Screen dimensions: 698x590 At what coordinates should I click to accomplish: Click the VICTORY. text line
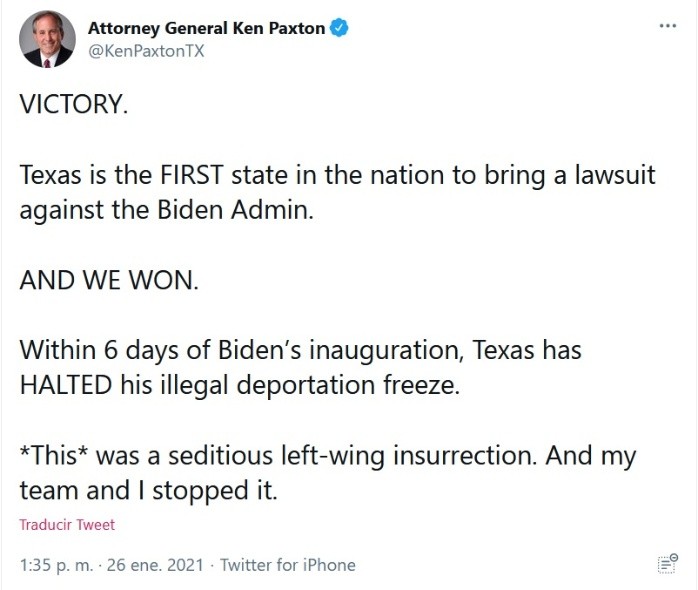(x=74, y=105)
